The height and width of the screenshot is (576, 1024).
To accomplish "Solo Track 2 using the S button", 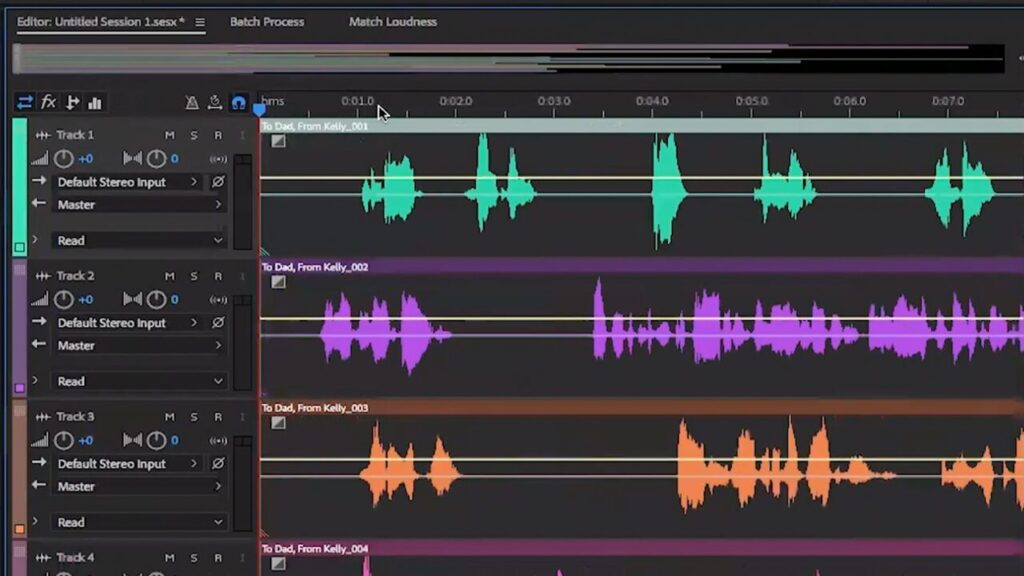I will point(193,277).
